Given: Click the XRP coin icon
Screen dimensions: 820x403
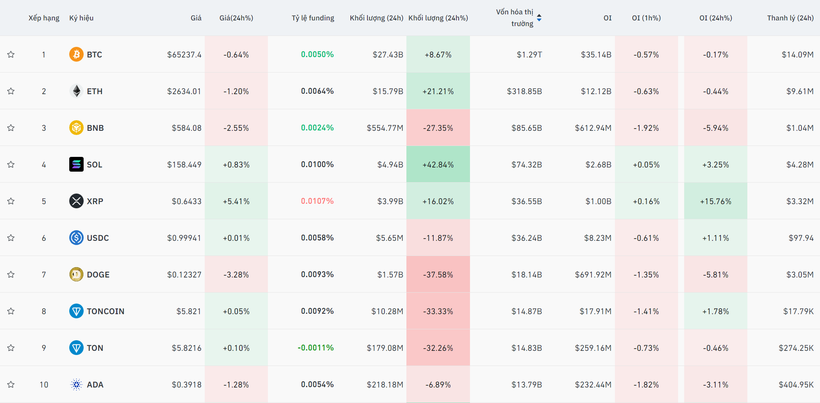Looking at the screenshot, I should (x=76, y=201).
